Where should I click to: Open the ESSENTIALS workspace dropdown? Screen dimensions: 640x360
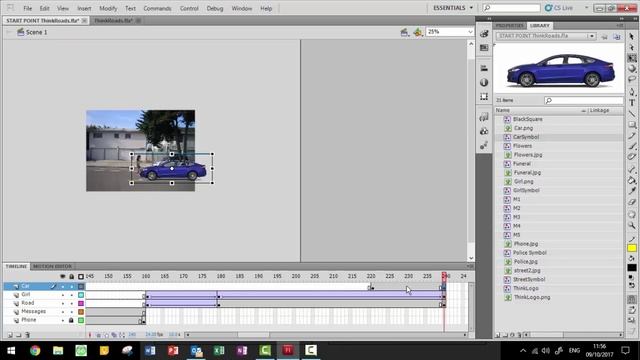click(453, 8)
